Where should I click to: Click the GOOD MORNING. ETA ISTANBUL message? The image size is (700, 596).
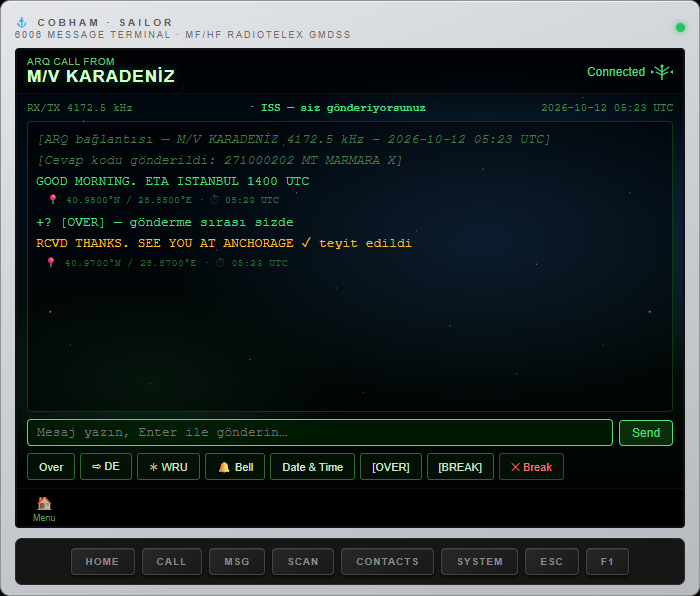172,181
